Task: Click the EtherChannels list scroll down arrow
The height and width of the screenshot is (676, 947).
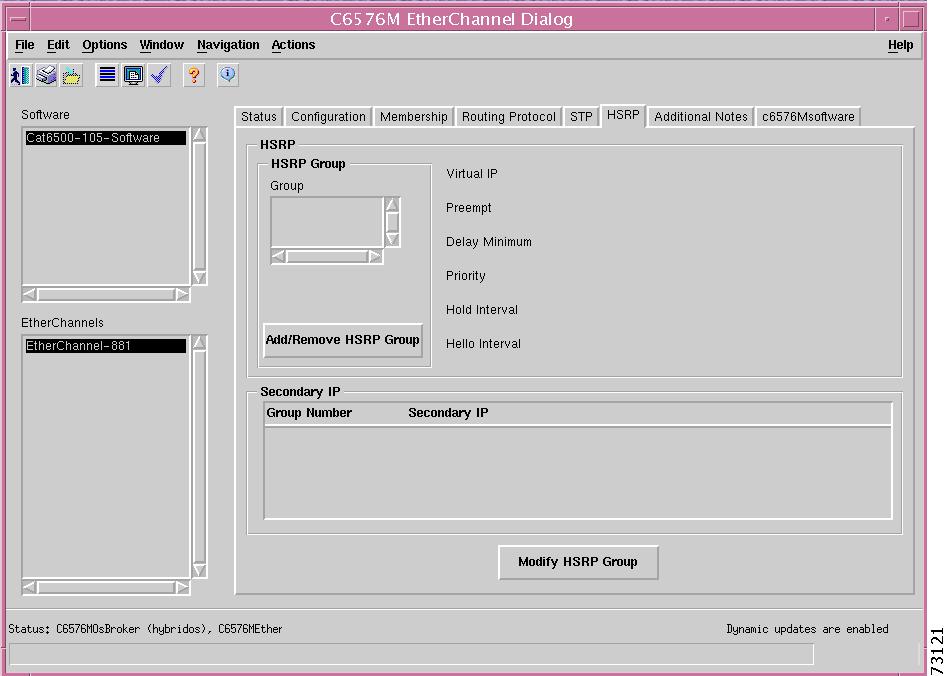Action: [x=199, y=570]
